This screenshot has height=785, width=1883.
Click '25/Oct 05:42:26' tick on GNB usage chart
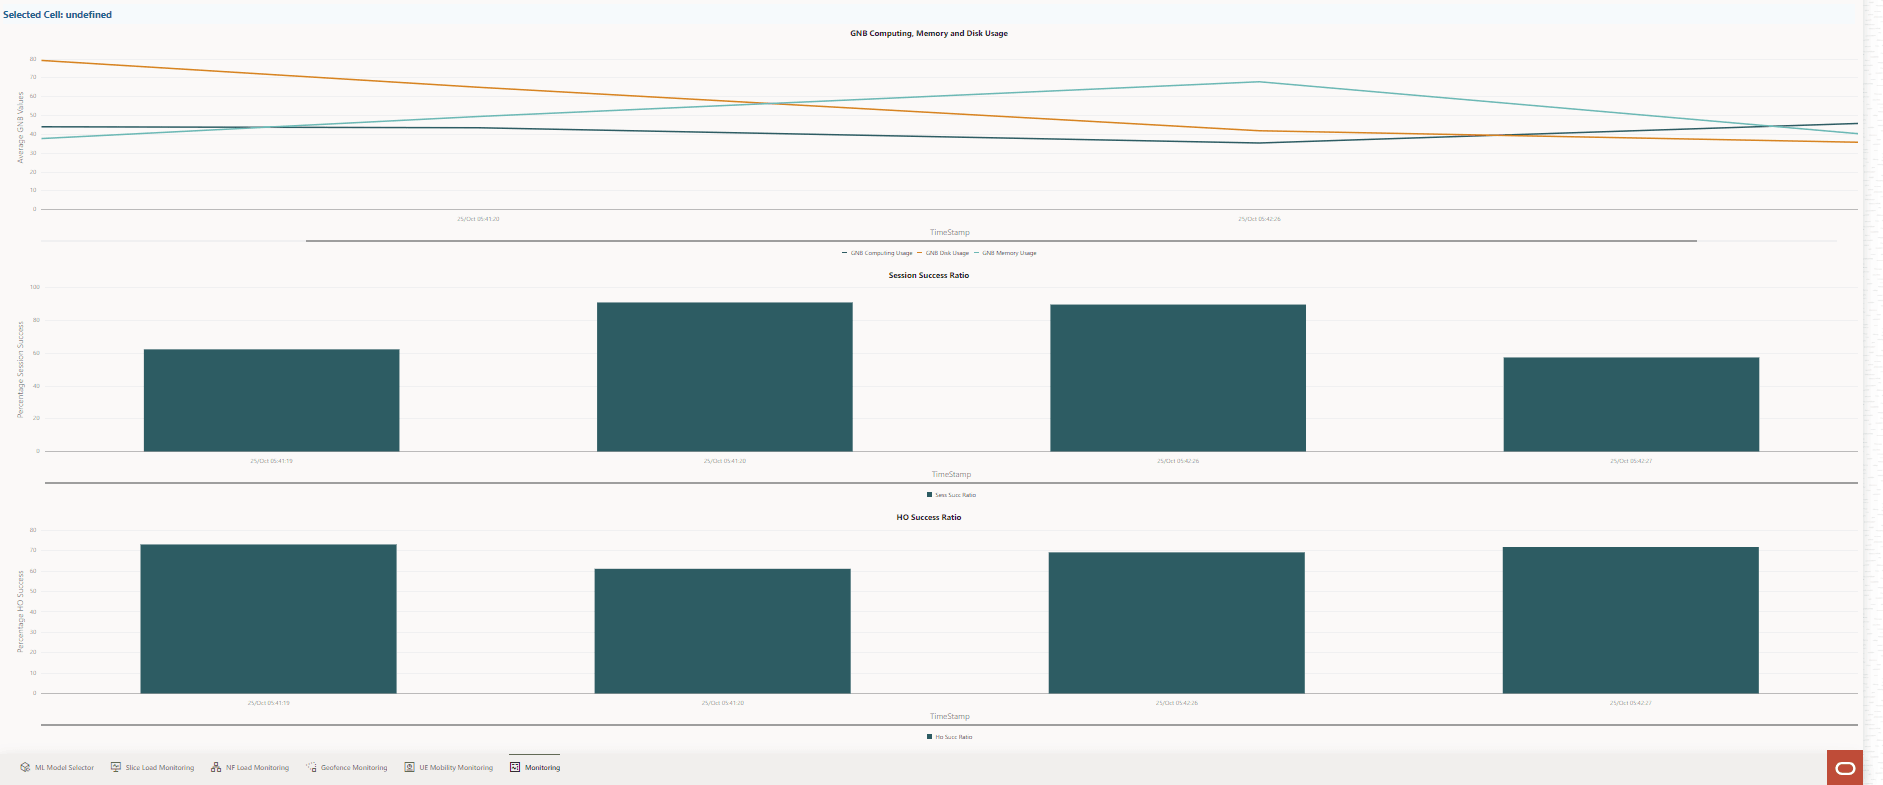coord(1259,219)
